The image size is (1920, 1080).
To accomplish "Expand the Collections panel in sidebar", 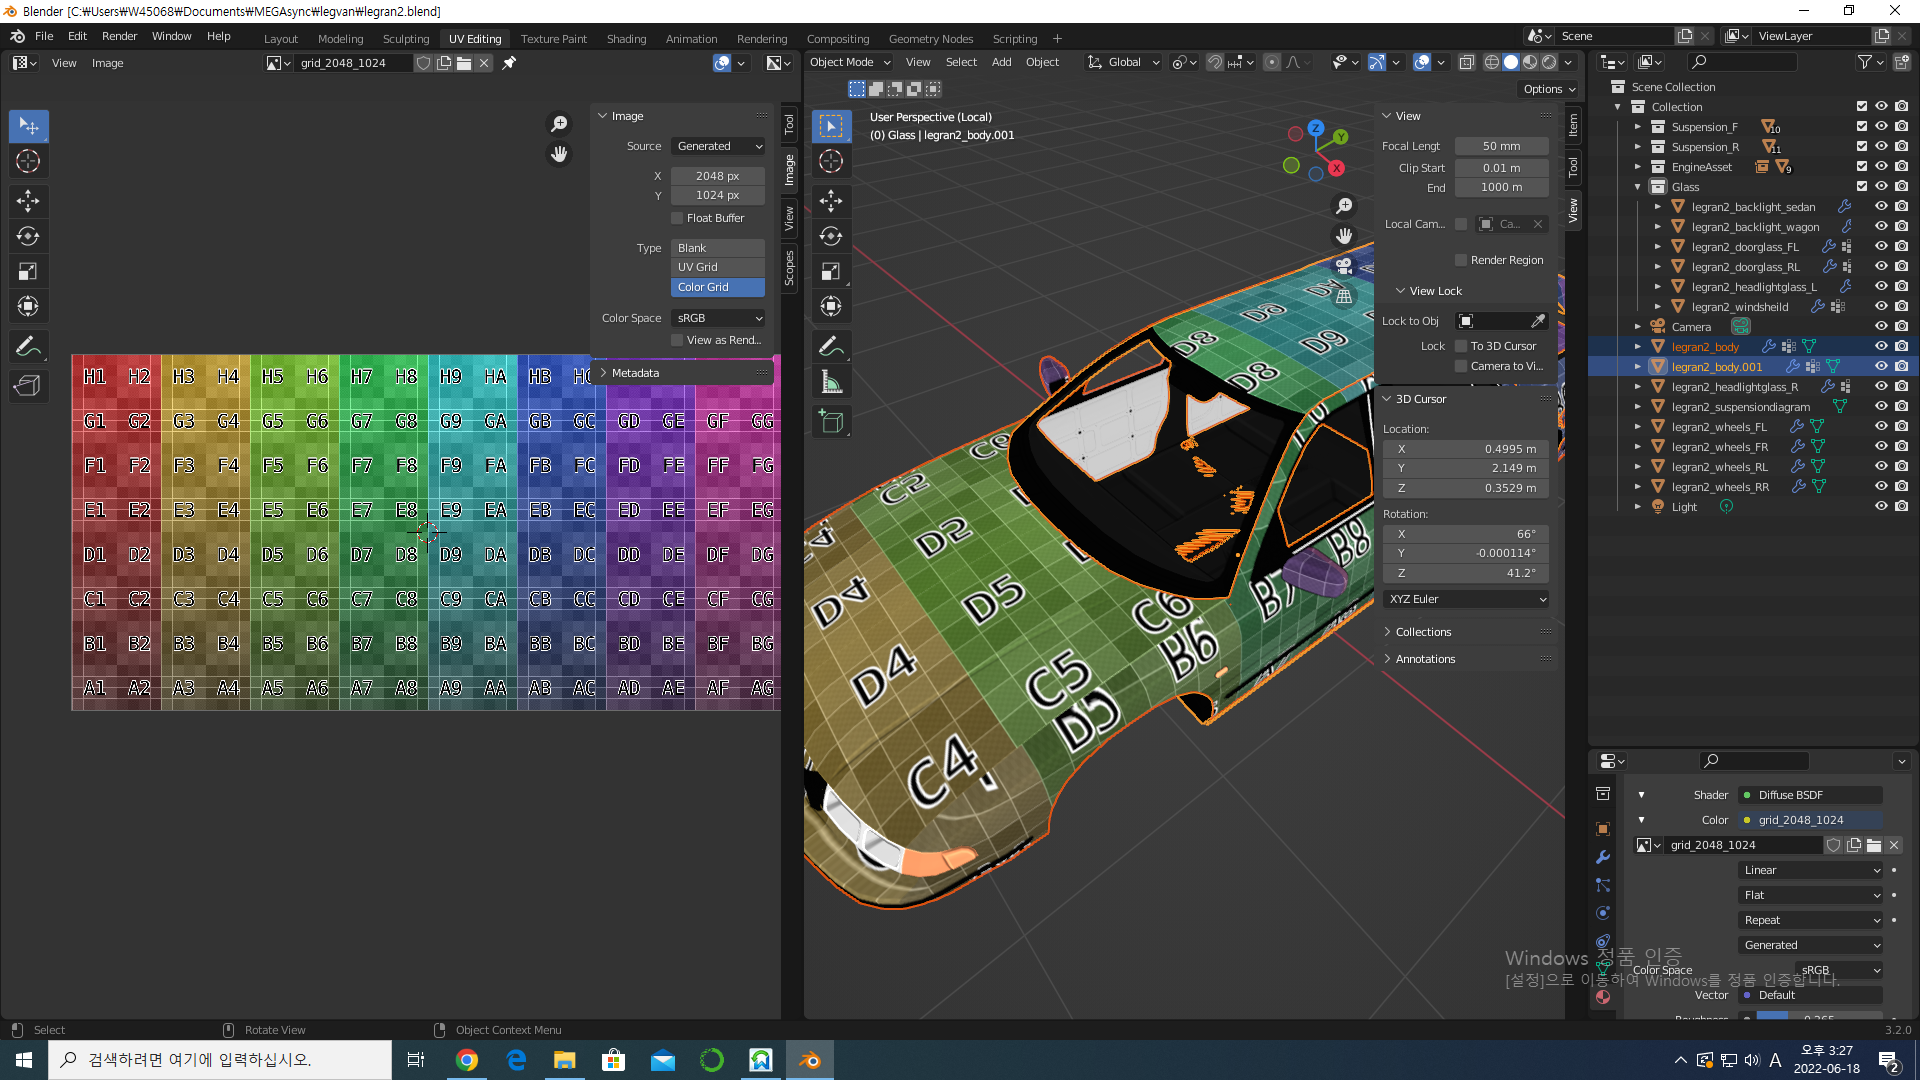I will pos(1423,632).
